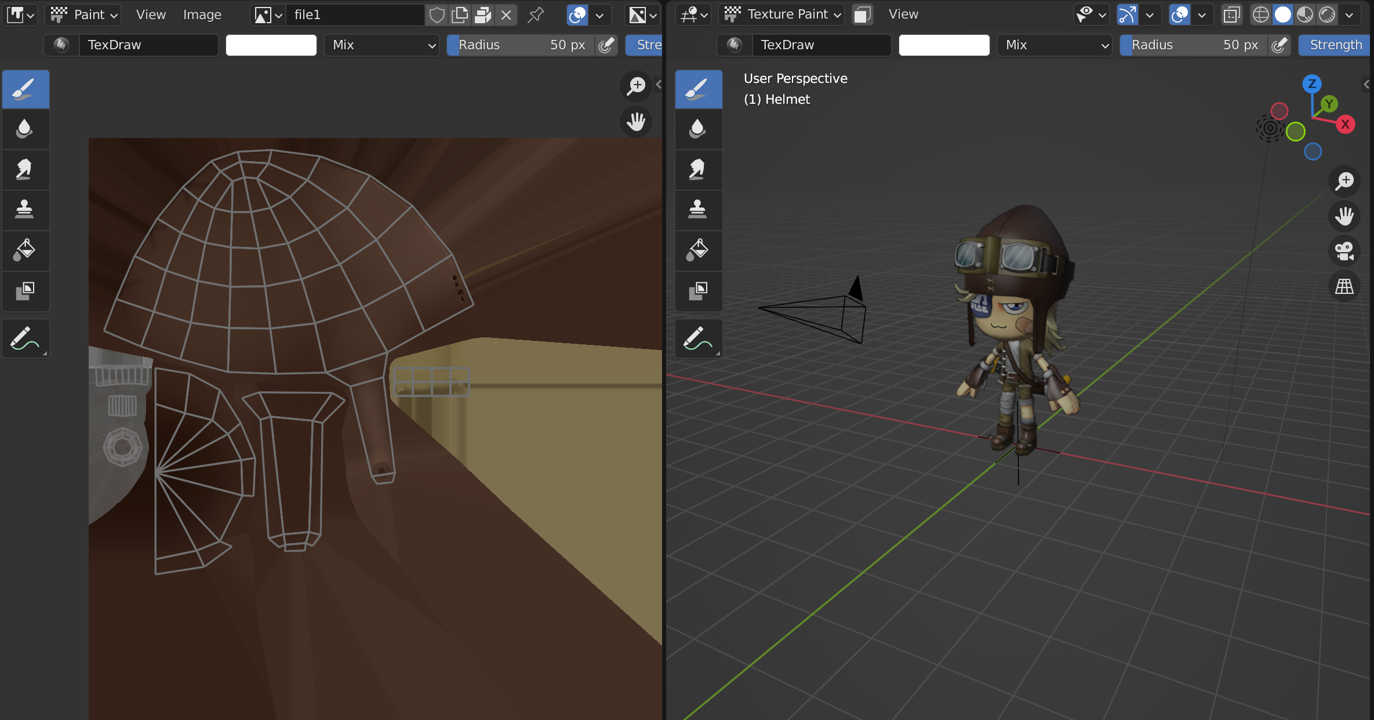Image resolution: width=1374 pixels, height=720 pixels.
Task: Toggle X-ray display in the 3D viewport header
Action: [x=1232, y=15]
